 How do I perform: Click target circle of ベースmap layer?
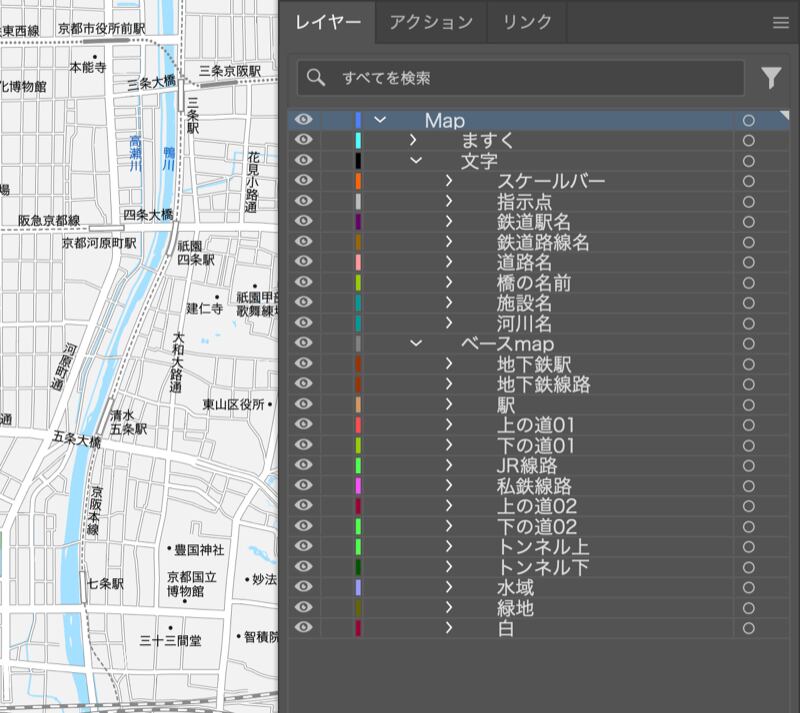pyautogui.click(x=748, y=344)
